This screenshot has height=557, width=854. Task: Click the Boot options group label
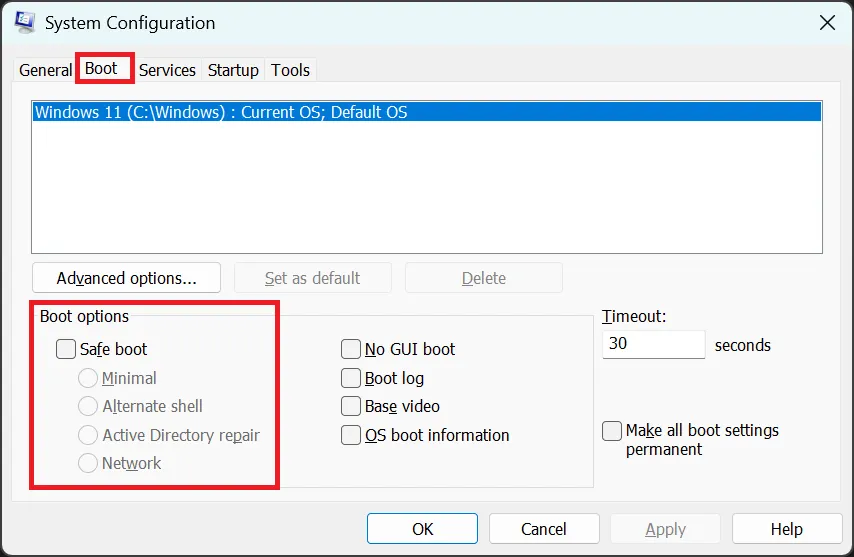84,316
